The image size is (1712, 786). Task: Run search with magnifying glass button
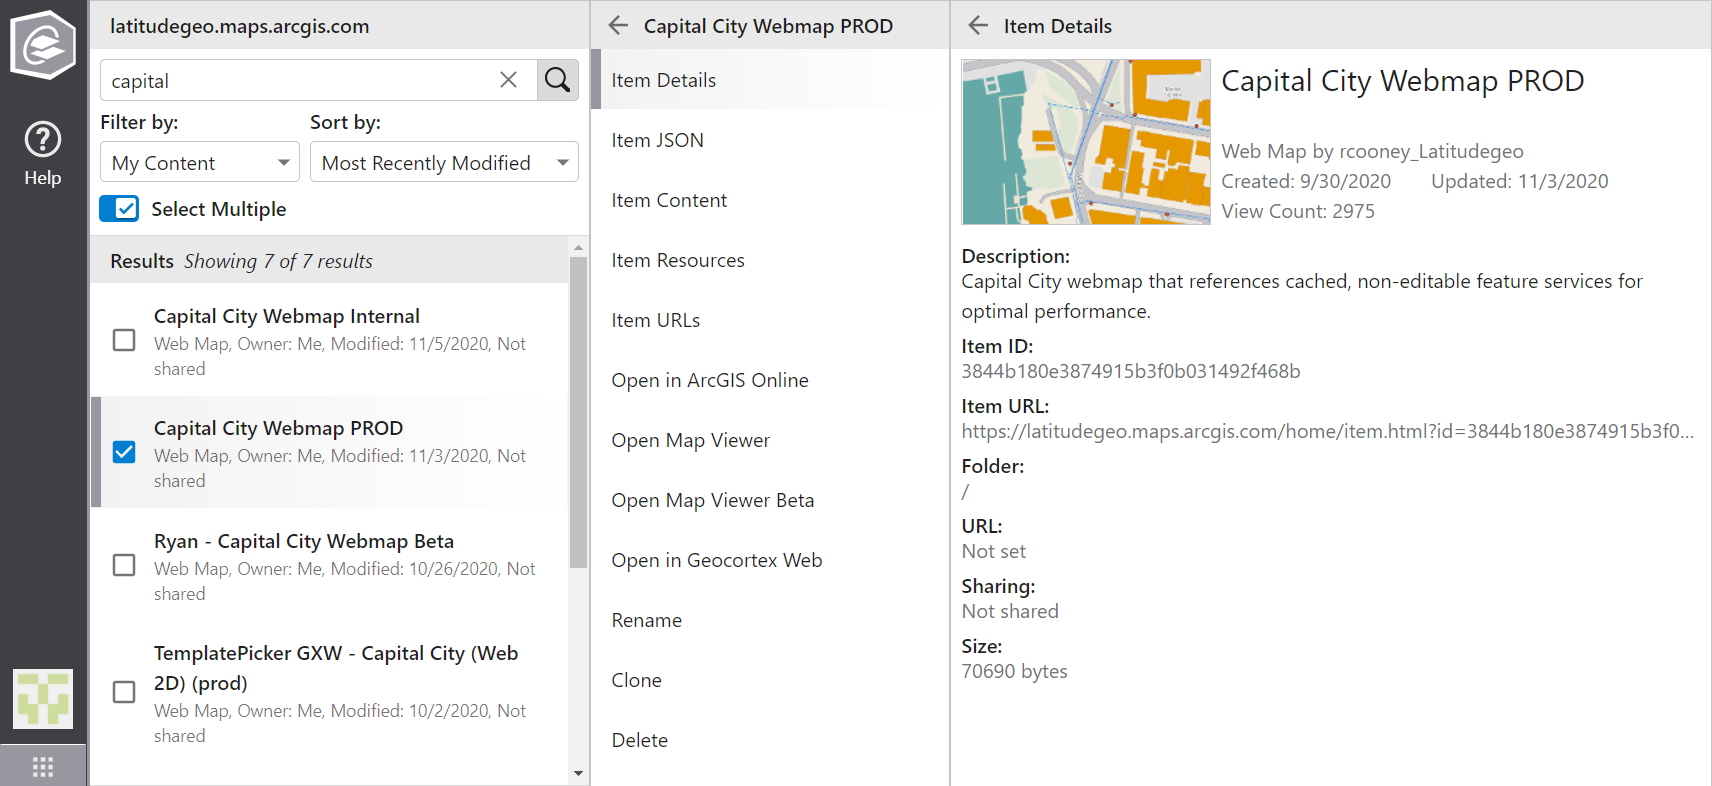coord(558,80)
